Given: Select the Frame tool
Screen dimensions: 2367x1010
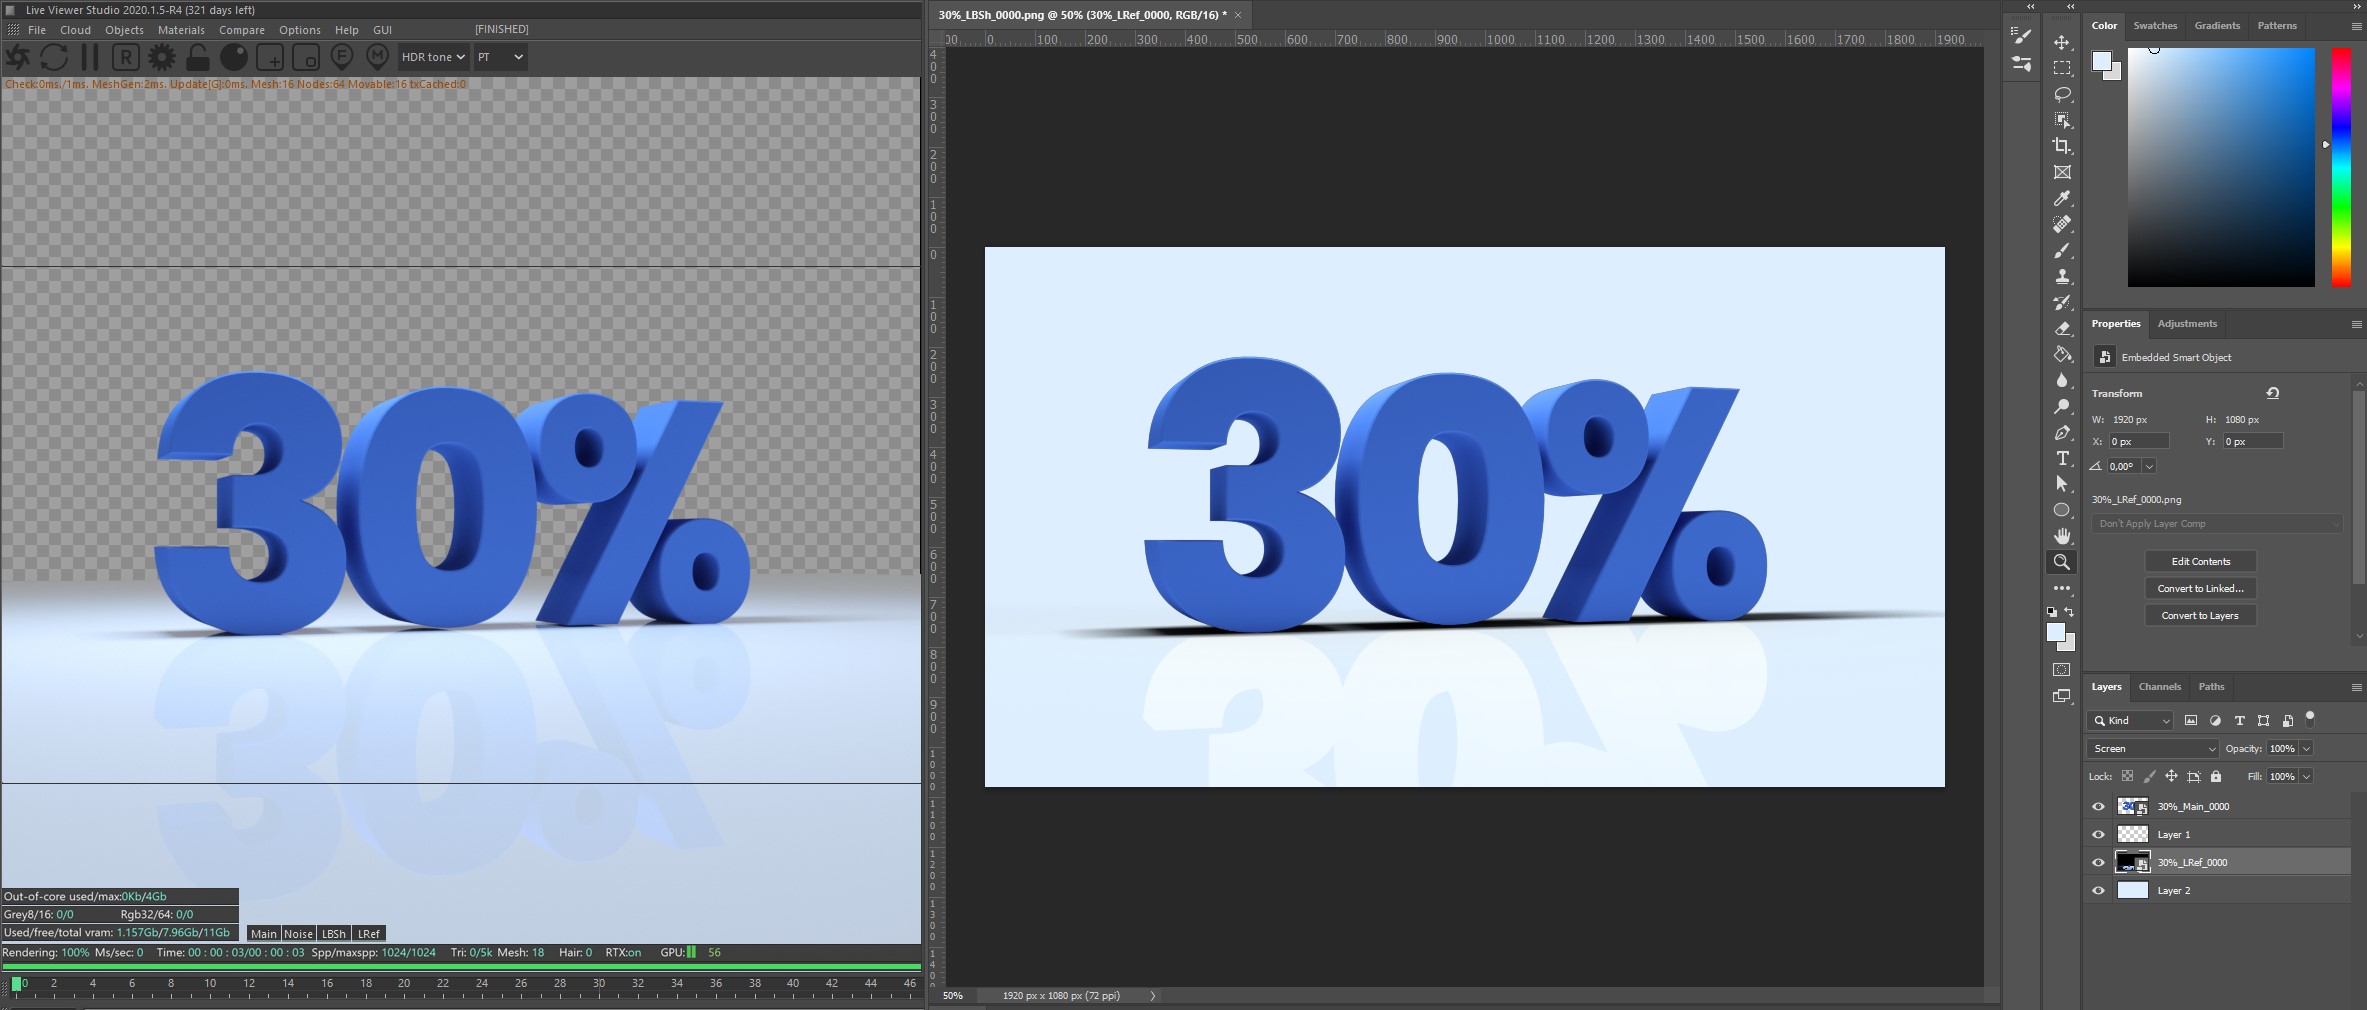Looking at the screenshot, I should 2062,172.
